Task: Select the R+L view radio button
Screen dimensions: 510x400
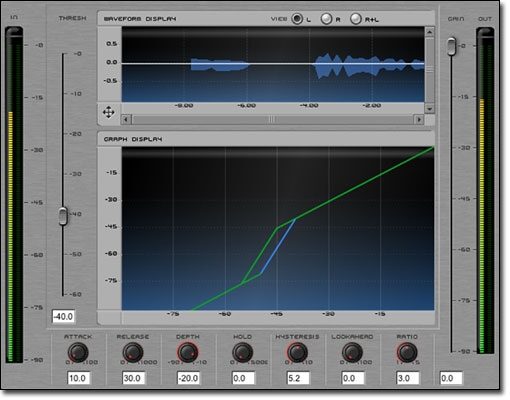Action: click(356, 19)
